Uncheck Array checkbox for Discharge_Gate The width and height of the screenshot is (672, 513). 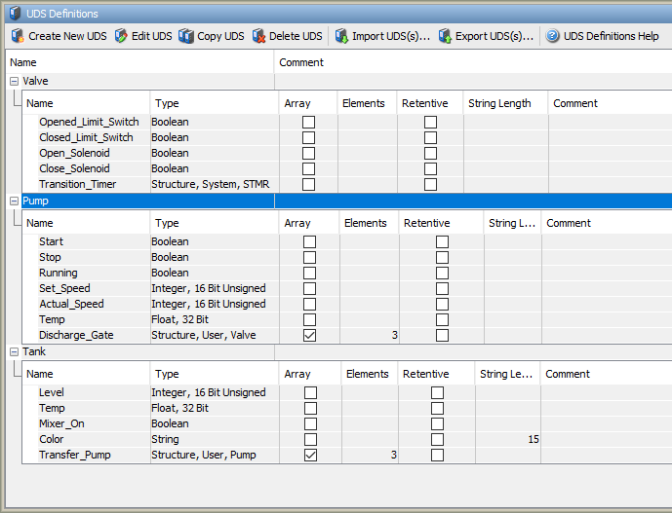click(309, 335)
